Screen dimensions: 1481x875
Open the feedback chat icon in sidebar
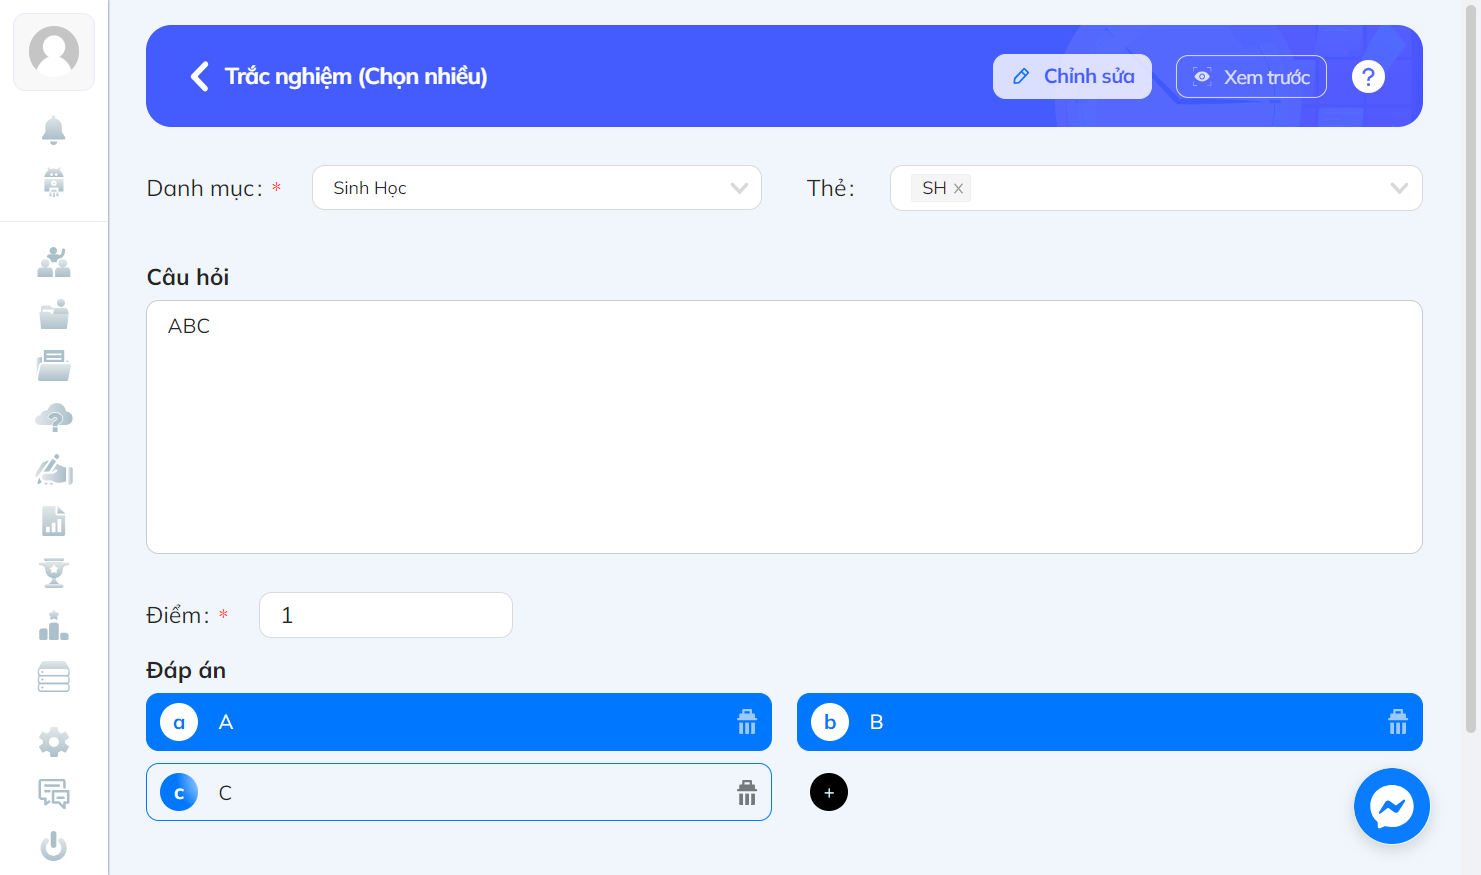point(54,794)
